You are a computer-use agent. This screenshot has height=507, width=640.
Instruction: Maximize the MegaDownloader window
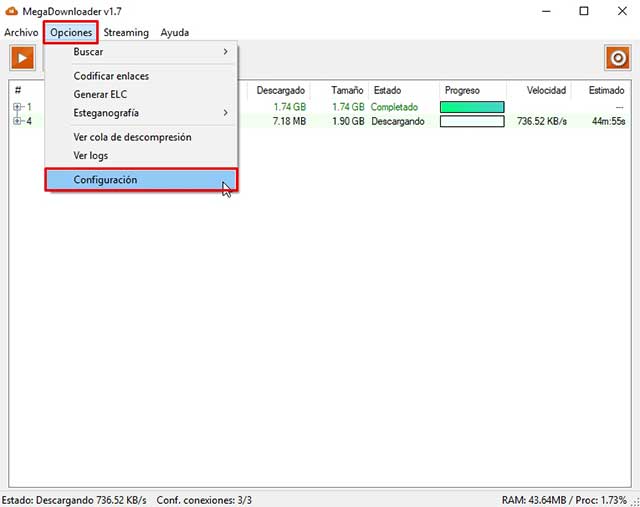[584, 11]
